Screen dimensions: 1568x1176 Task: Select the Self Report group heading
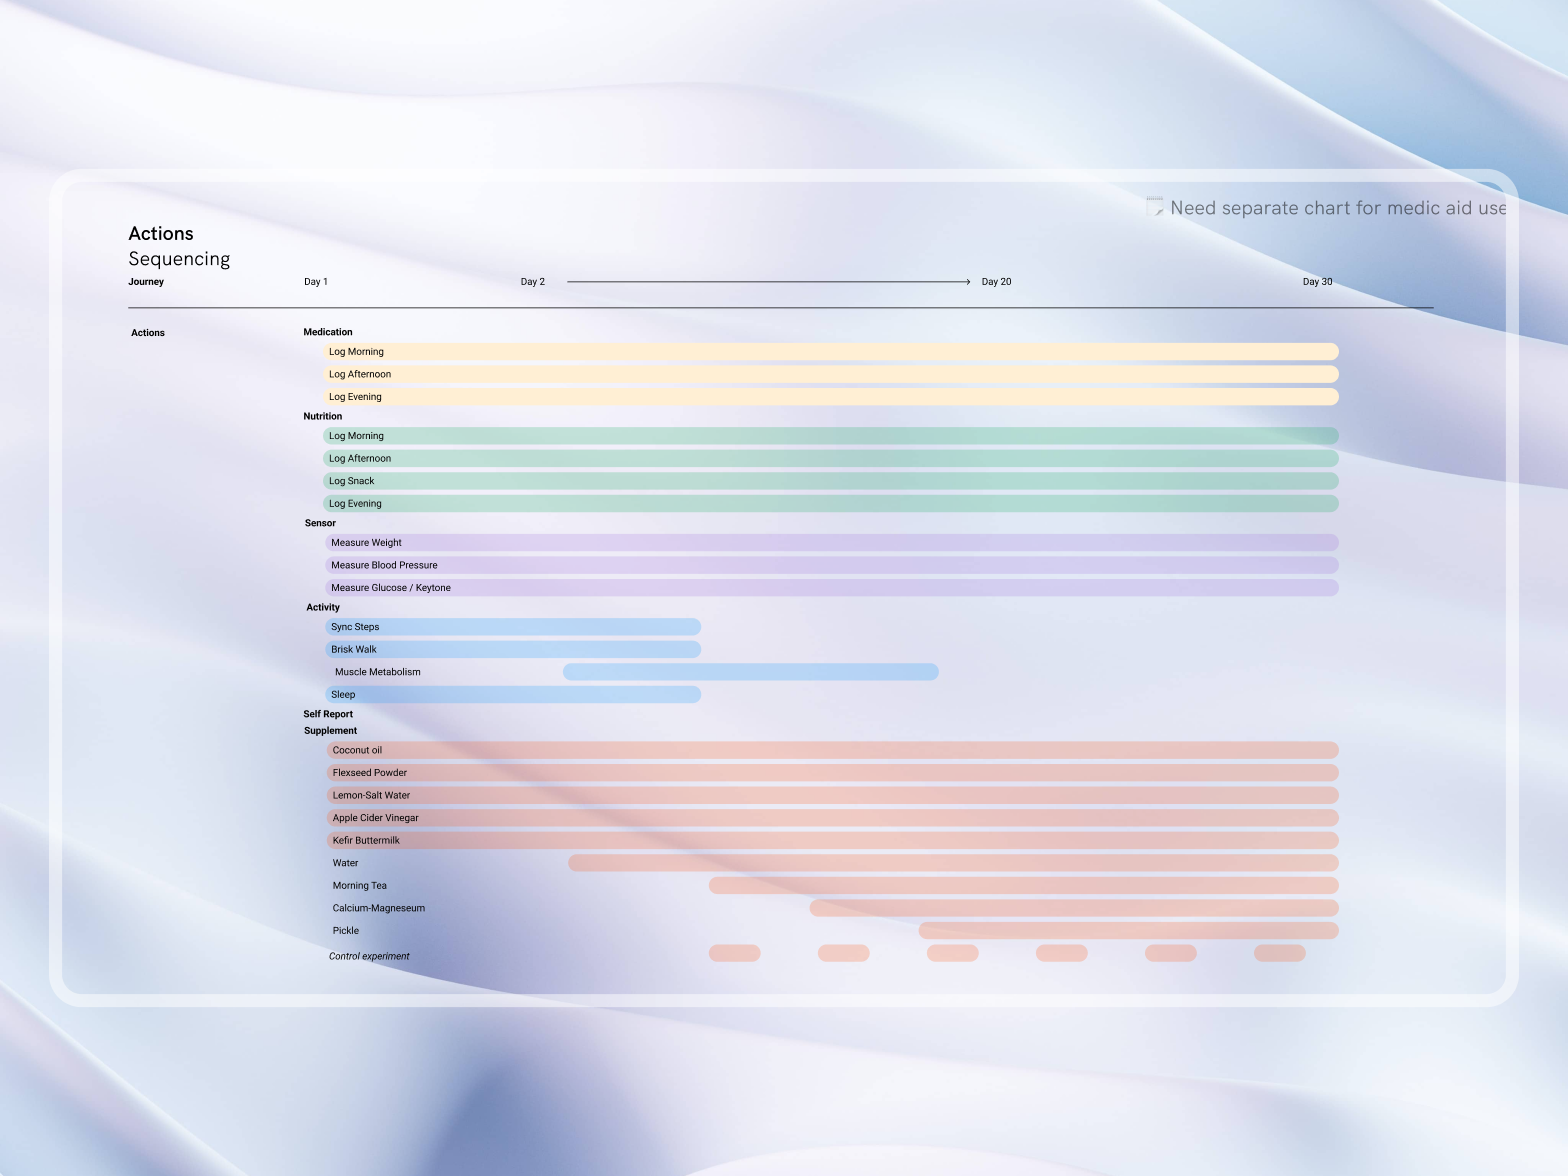point(328,714)
